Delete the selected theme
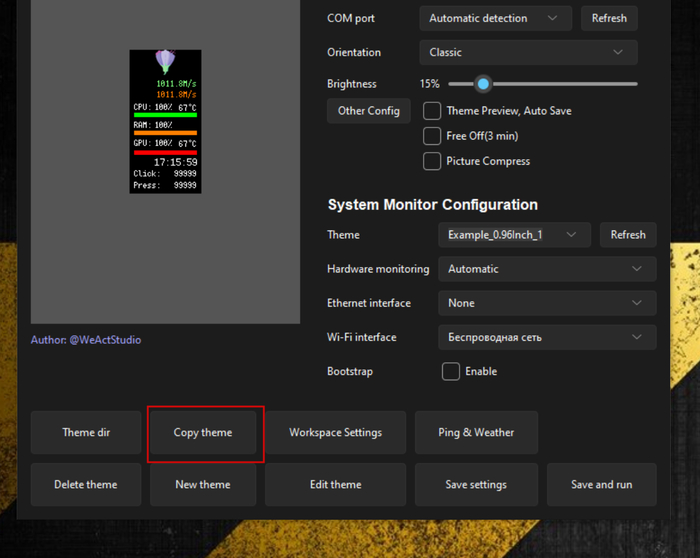 pyautogui.click(x=86, y=485)
